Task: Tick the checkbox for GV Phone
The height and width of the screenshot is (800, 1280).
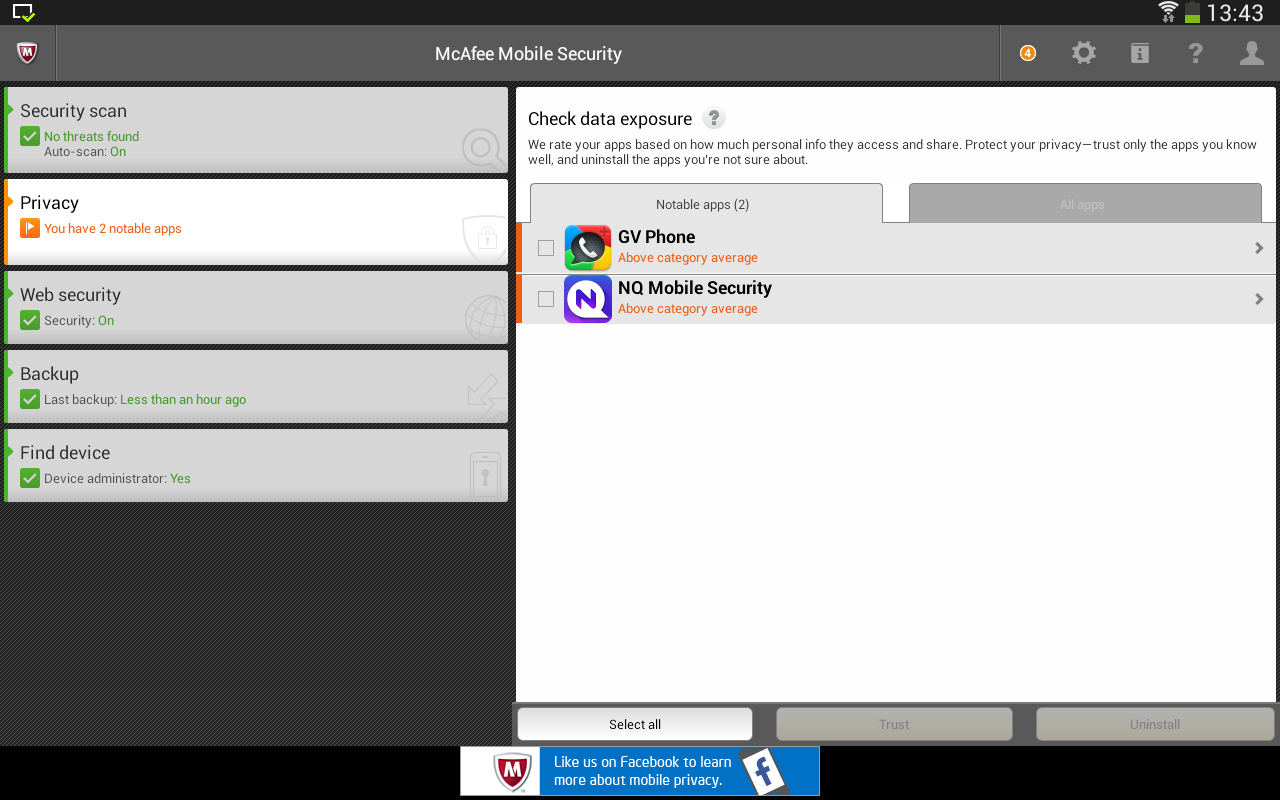Action: pyautogui.click(x=546, y=248)
